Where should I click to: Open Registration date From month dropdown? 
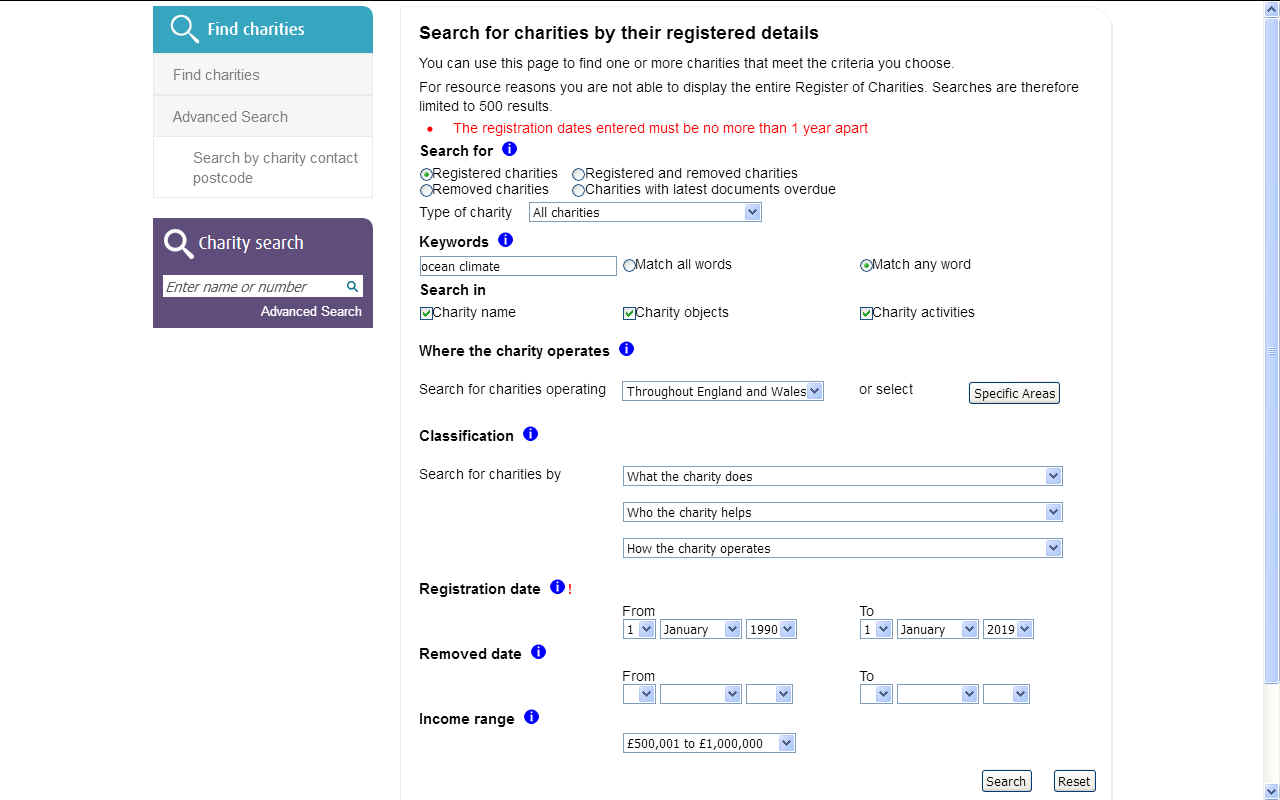(700, 629)
